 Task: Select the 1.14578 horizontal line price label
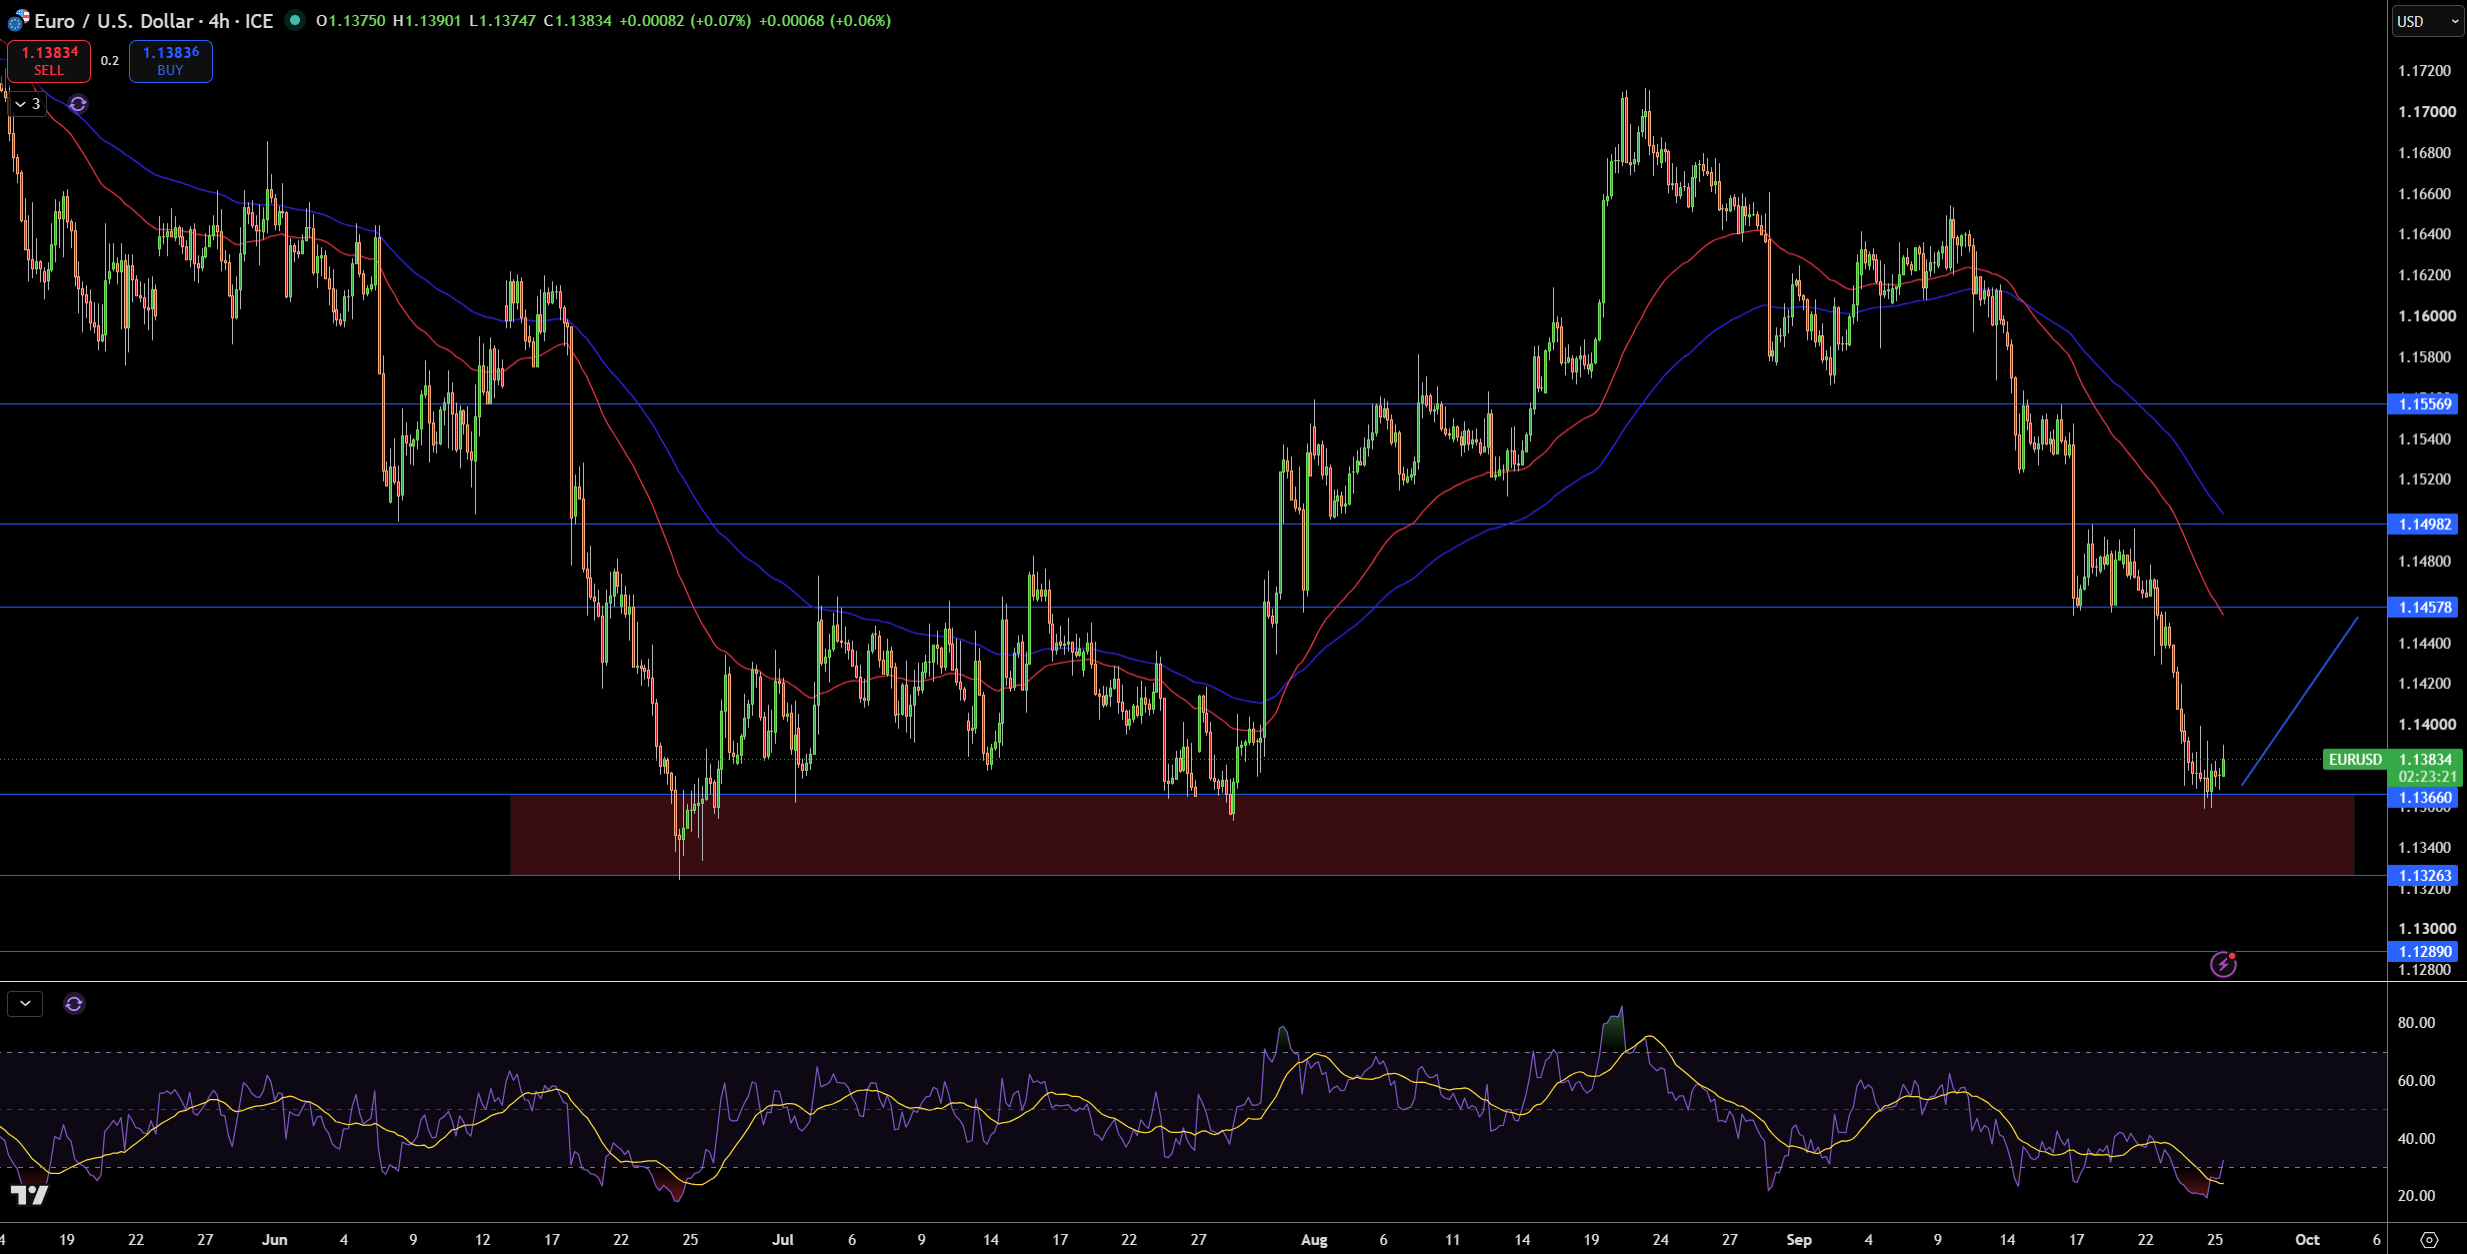point(2423,607)
